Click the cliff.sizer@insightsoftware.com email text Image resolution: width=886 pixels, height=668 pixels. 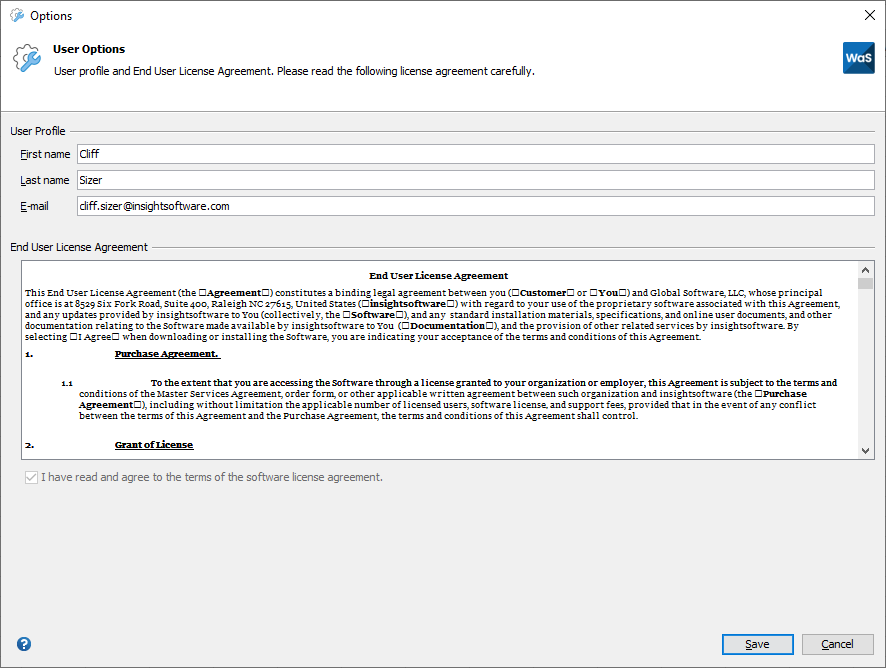pos(157,207)
